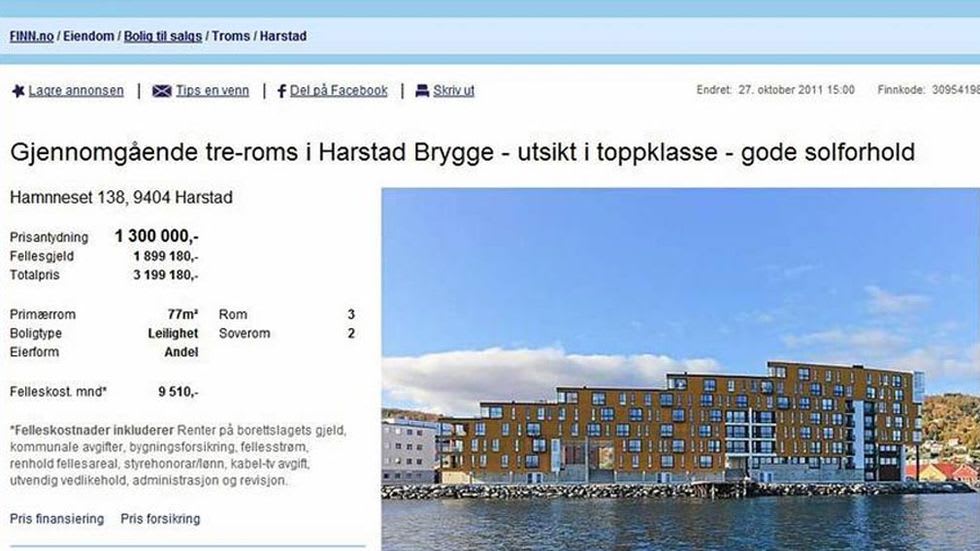Go to FINN.no home breadcrumb
Image resolution: width=980 pixels, height=551 pixels.
click(x=32, y=36)
